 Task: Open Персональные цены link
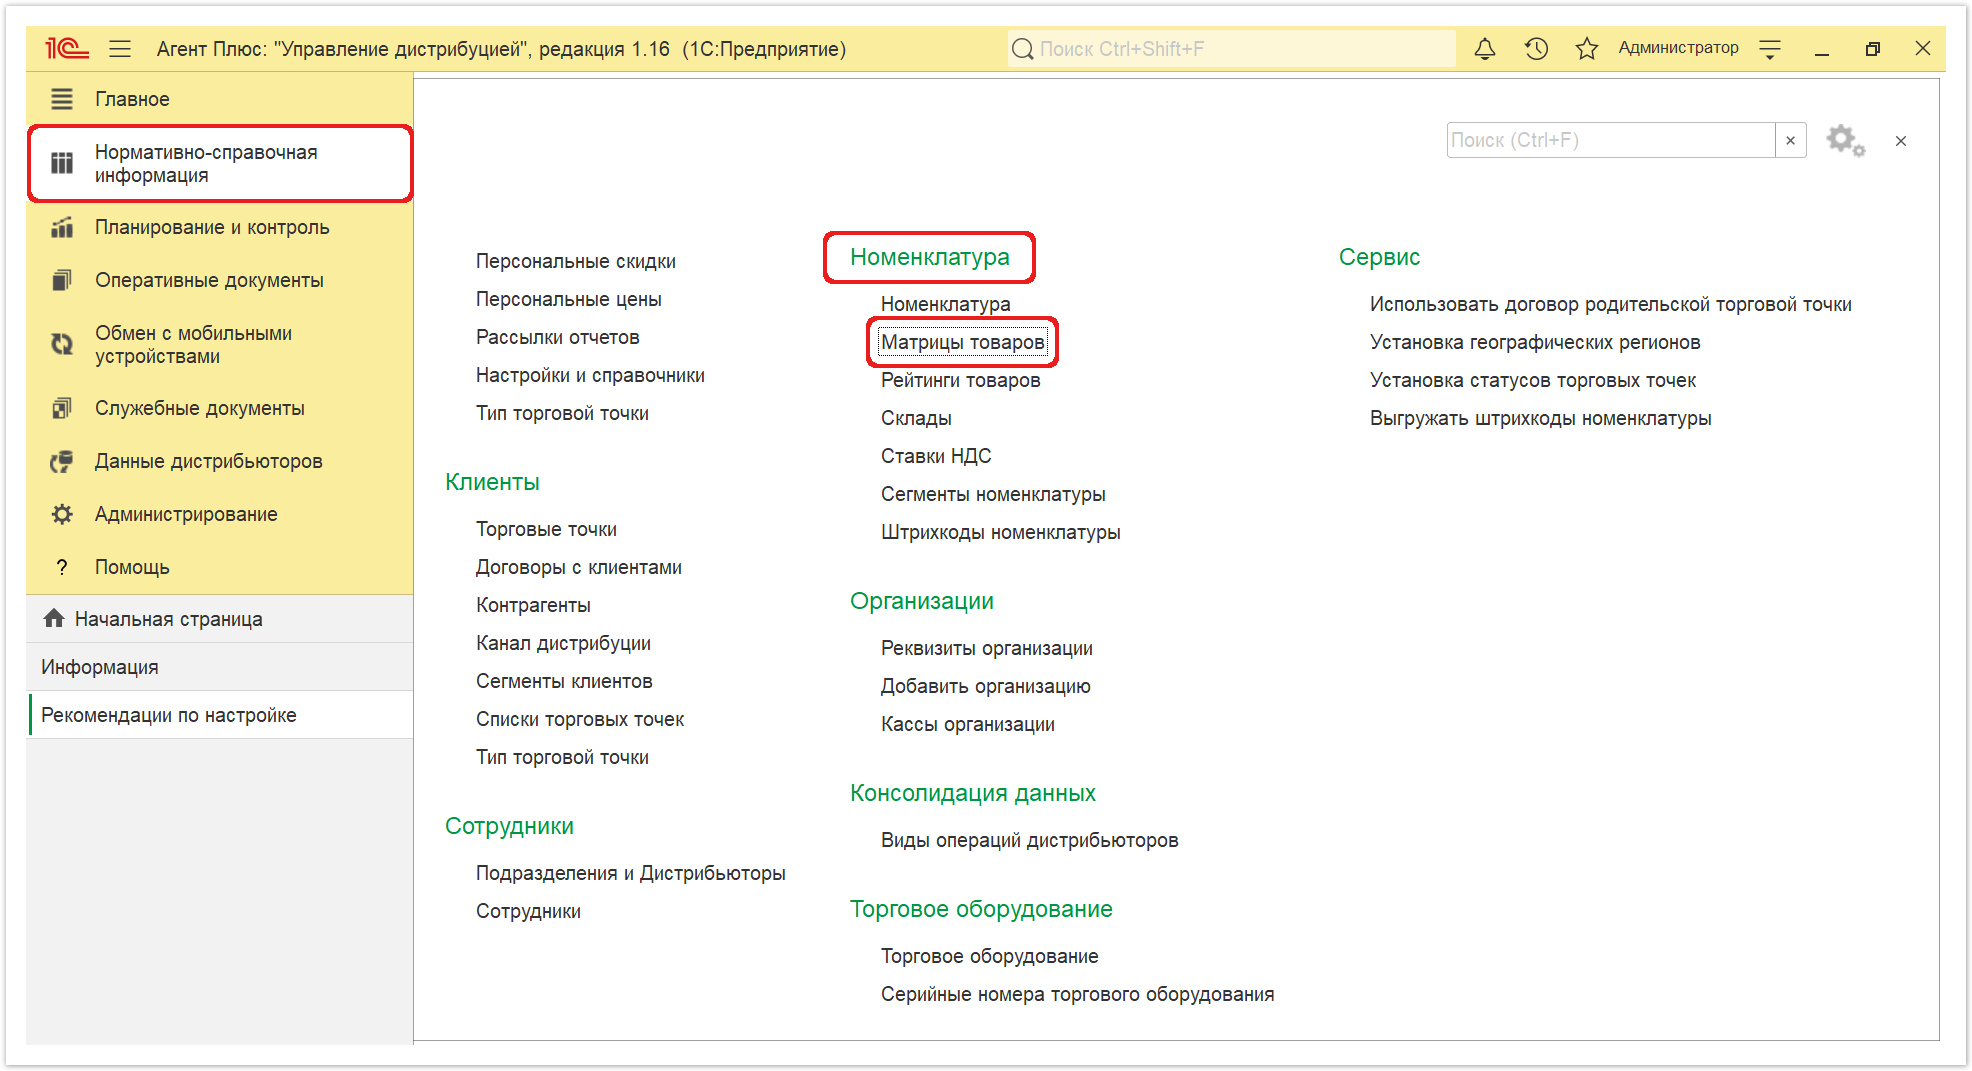point(569,299)
